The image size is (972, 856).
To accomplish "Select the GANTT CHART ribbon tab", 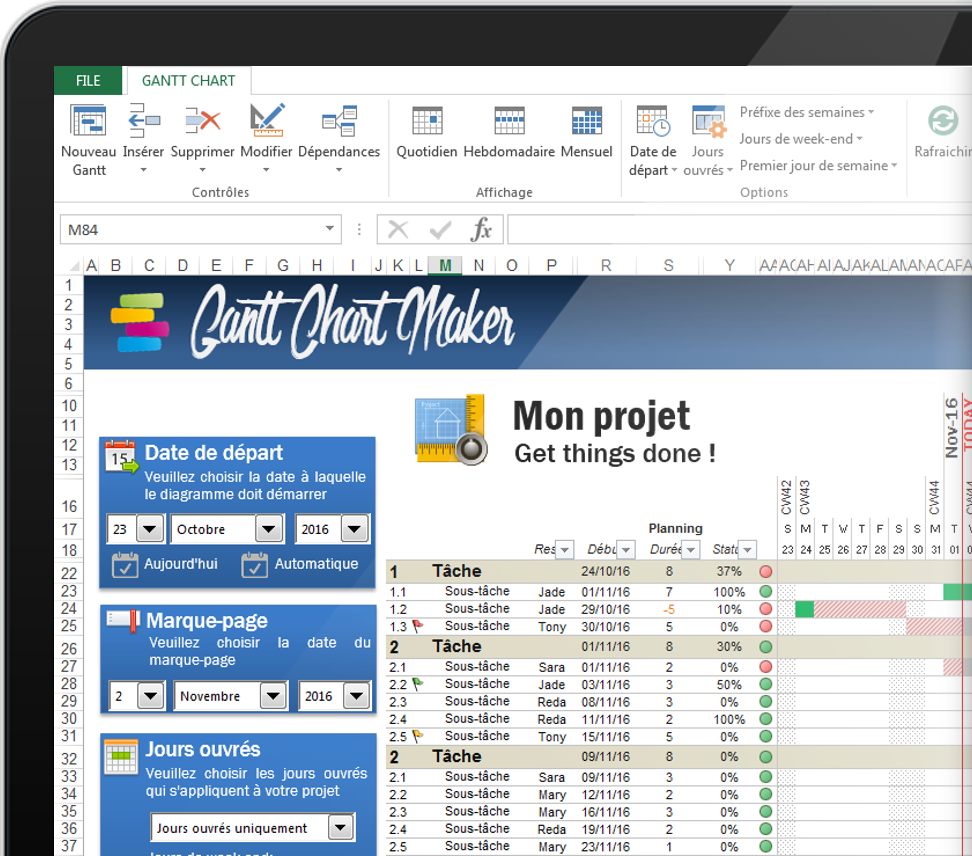I will click(188, 81).
